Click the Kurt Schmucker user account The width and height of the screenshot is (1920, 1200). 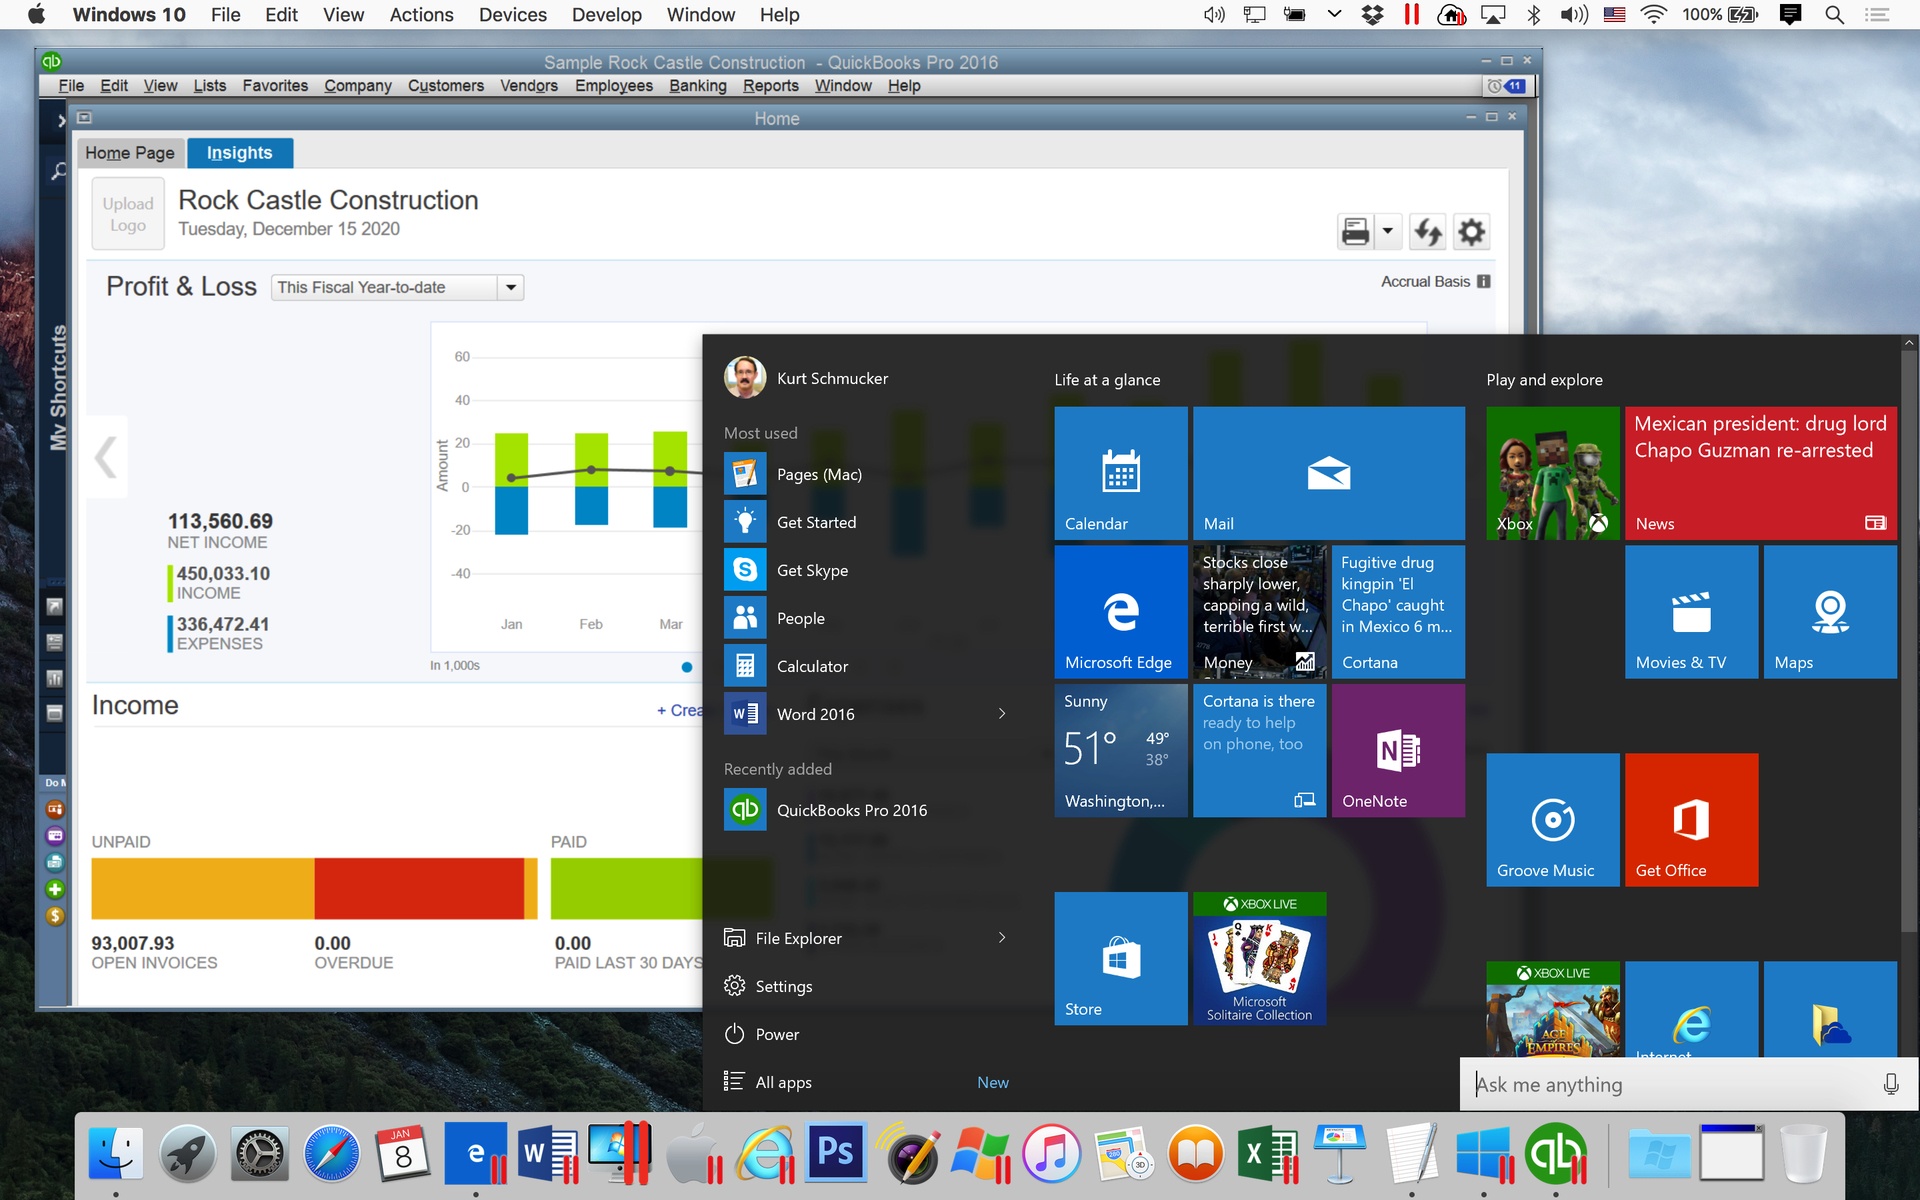coord(806,378)
